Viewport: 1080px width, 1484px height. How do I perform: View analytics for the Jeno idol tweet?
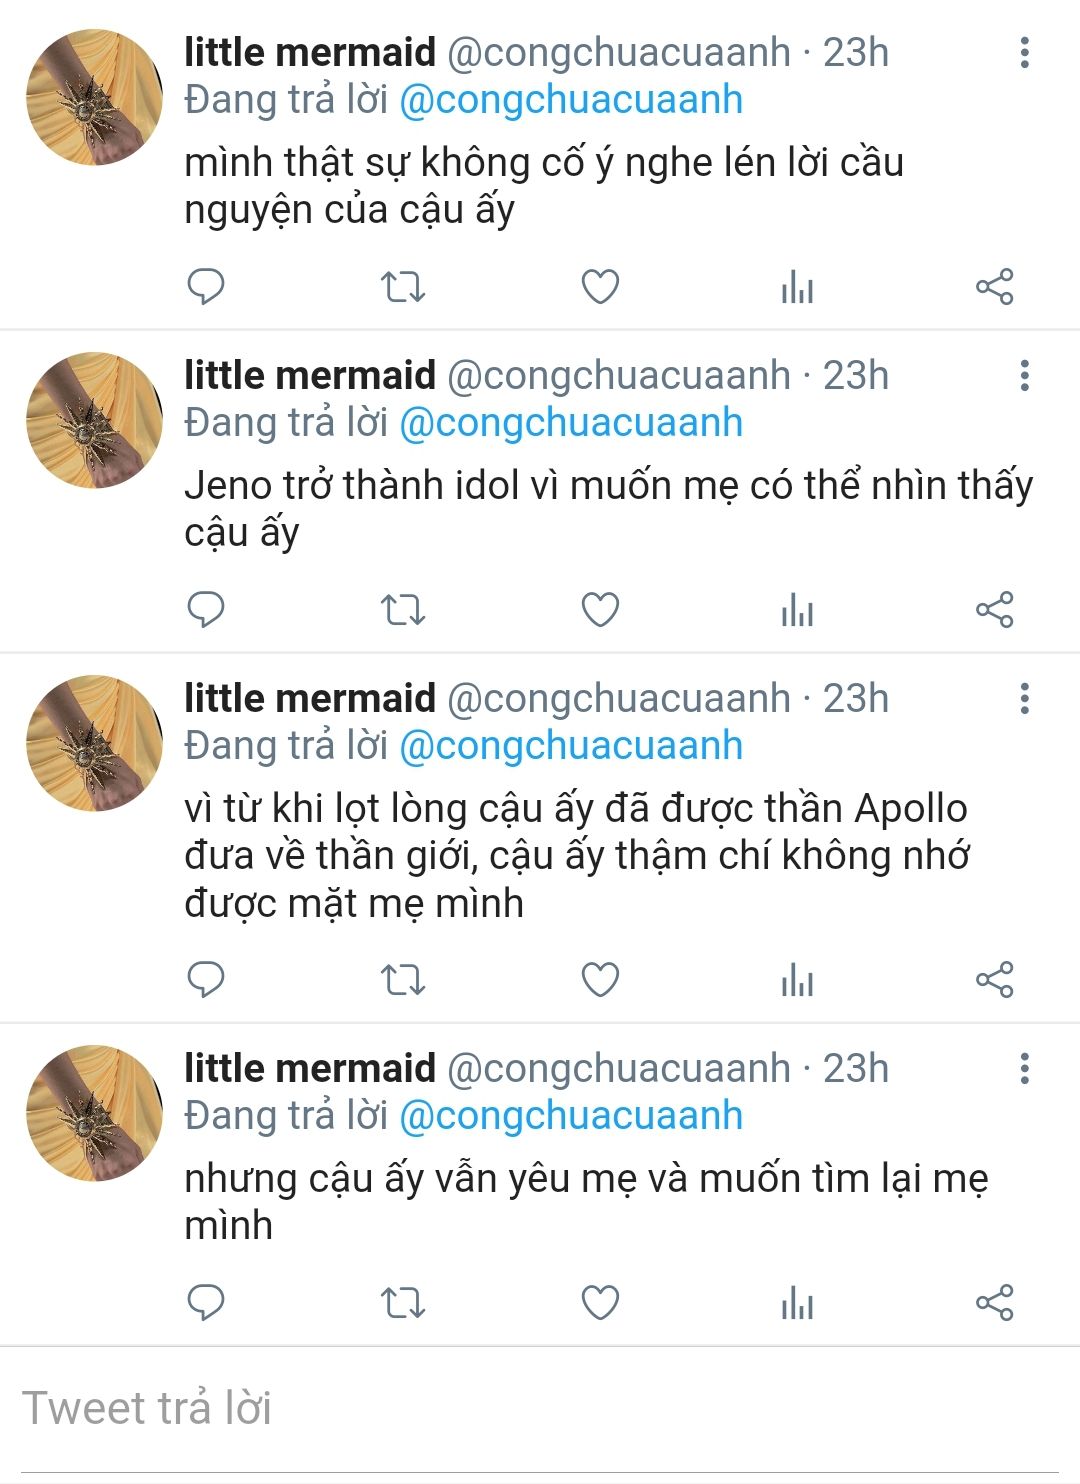[797, 609]
